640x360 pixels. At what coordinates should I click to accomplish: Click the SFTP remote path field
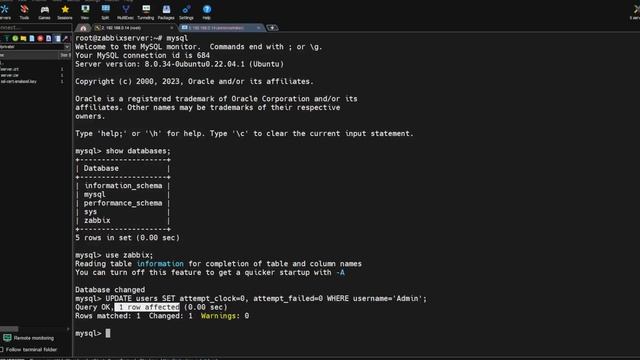coord(32,47)
